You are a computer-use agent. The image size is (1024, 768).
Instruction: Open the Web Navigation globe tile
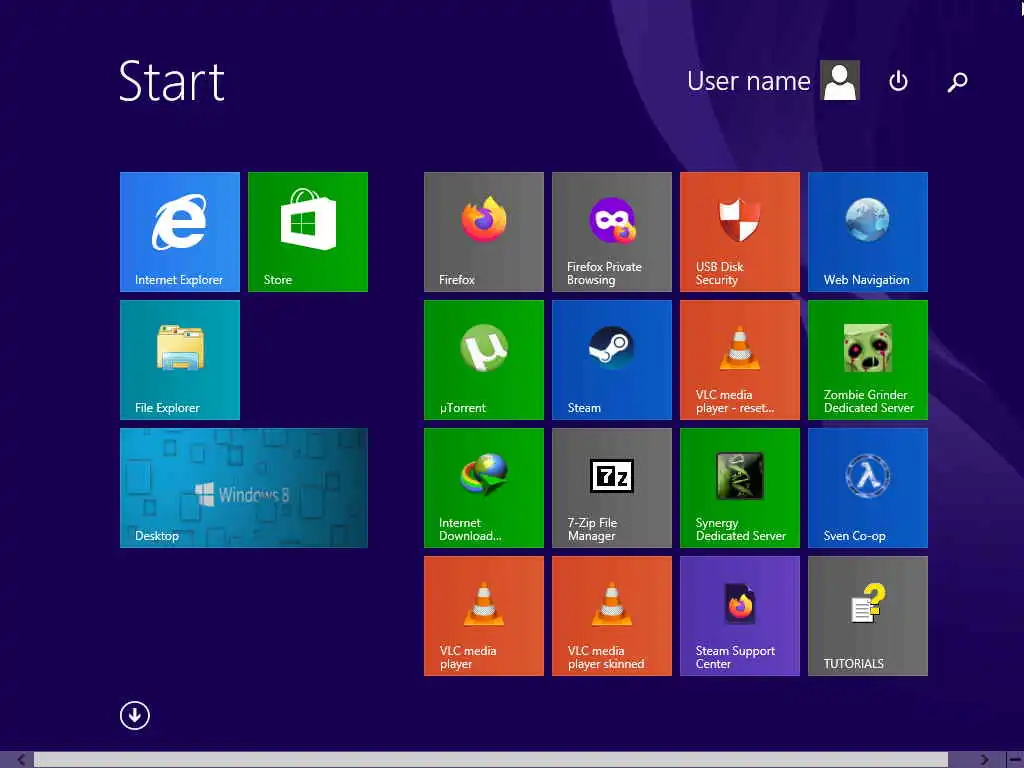pyautogui.click(x=867, y=232)
